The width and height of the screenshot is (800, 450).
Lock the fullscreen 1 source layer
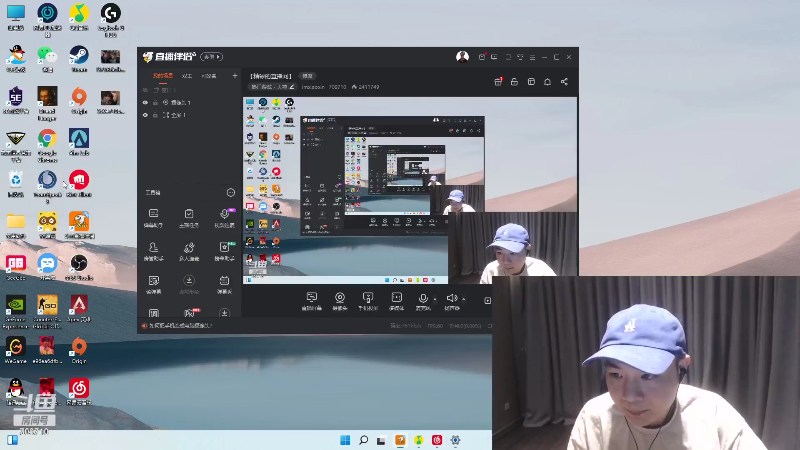[156, 115]
